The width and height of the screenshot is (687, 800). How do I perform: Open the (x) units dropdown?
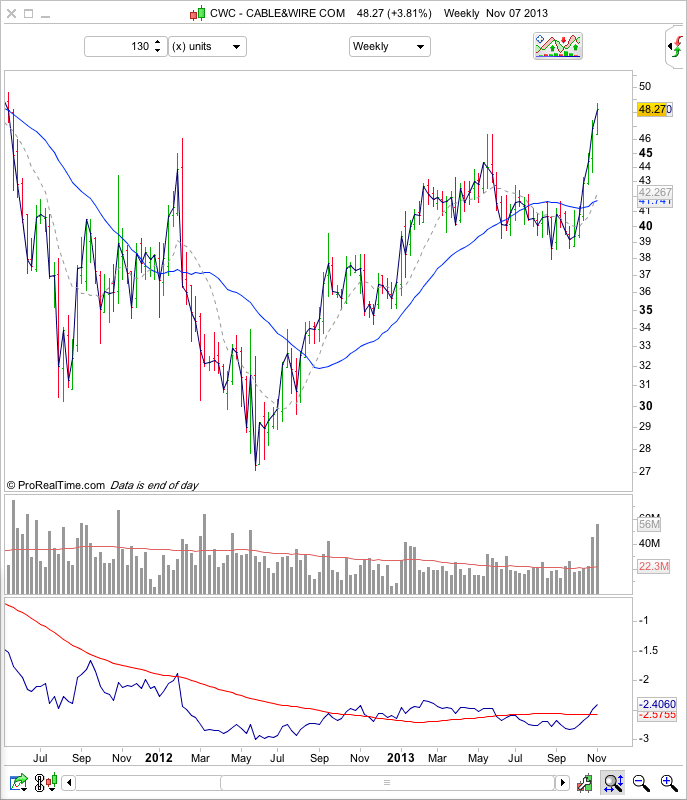pyautogui.click(x=207, y=46)
